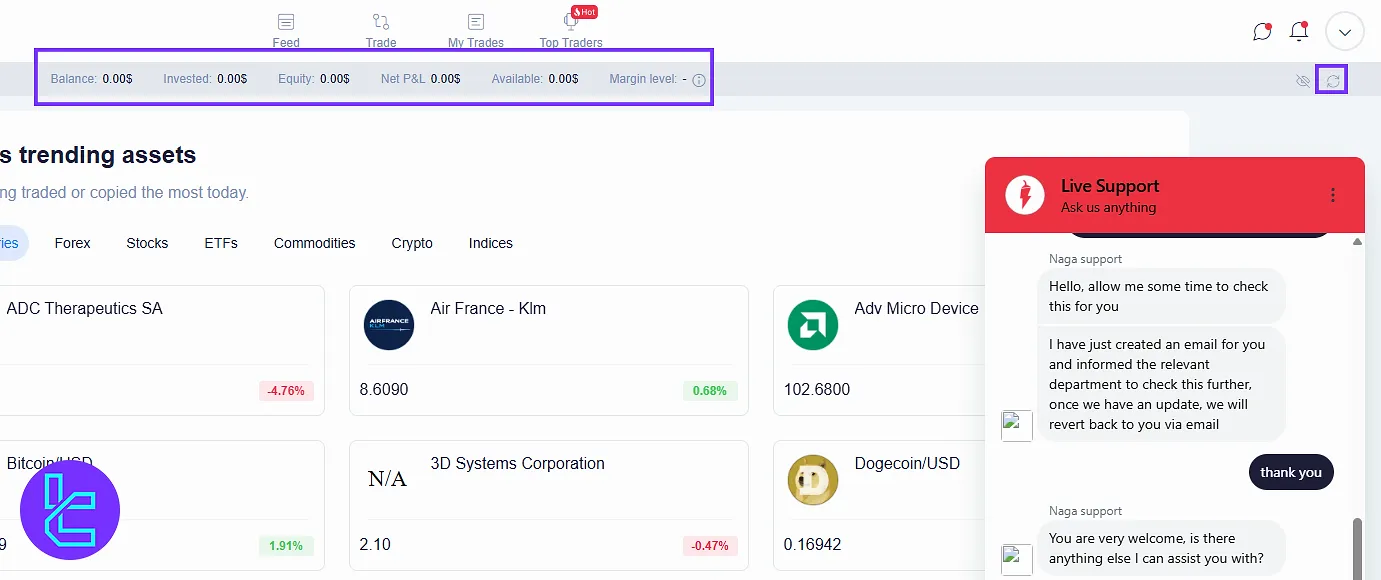
Task: Open the Feed navigation icon
Action: [286, 23]
